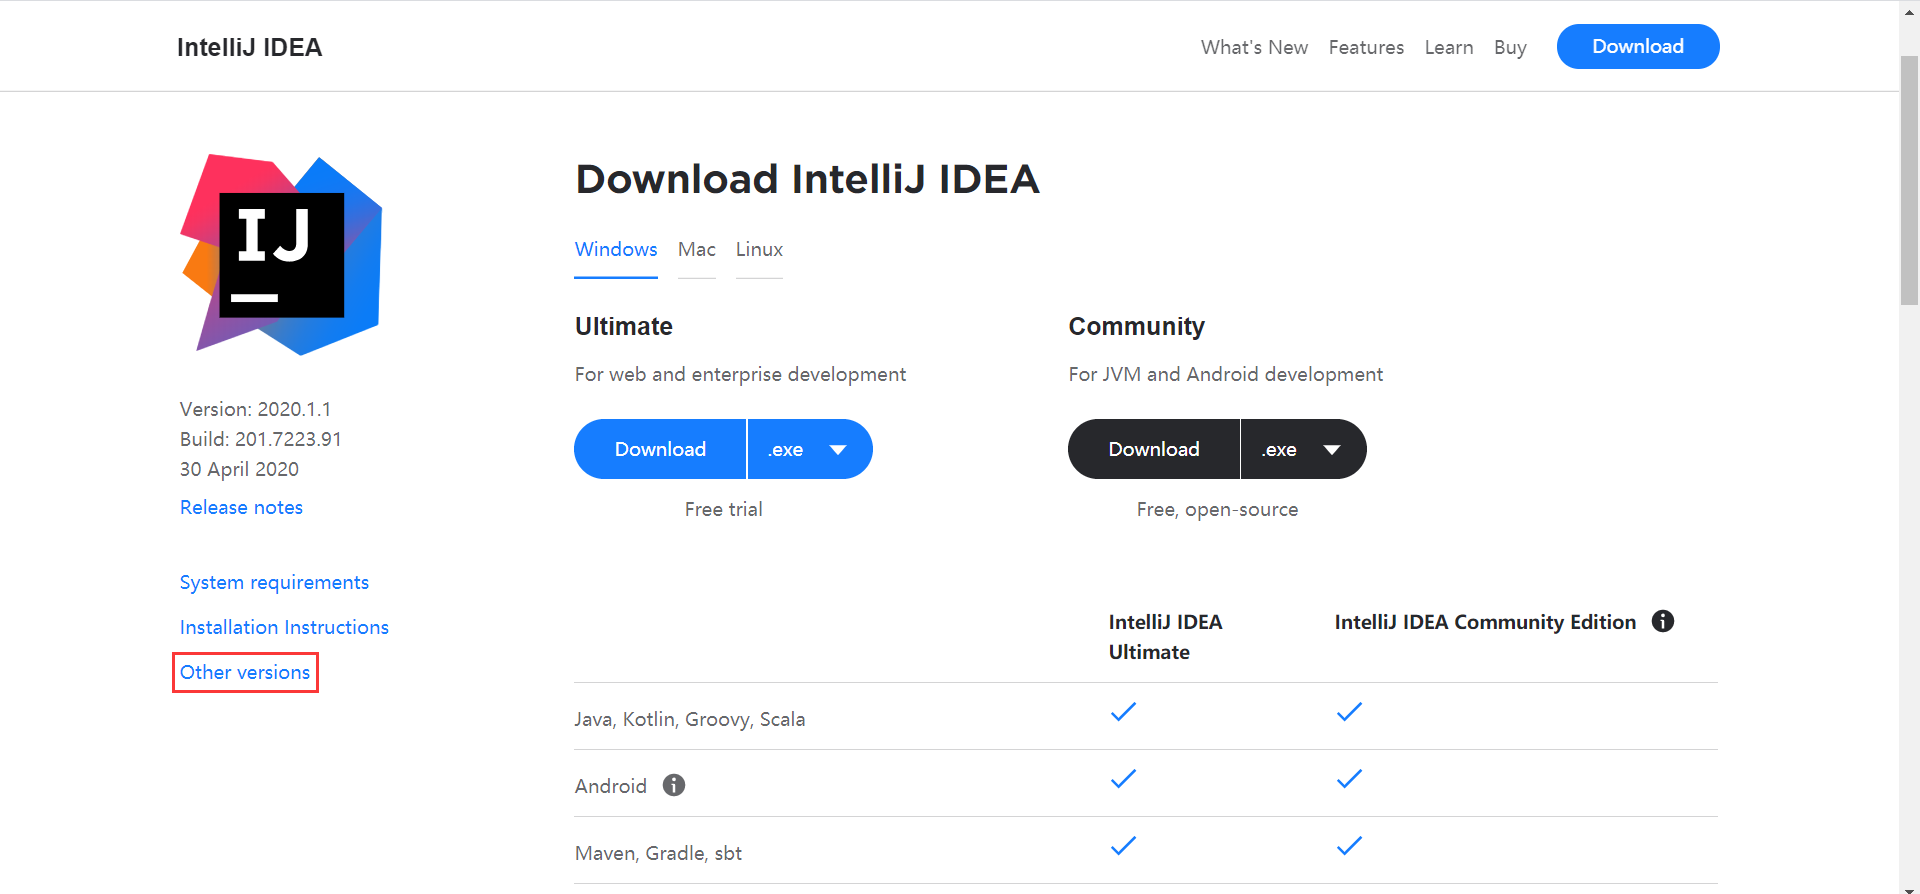Open Other versions link
The height and width of the screenshot is (894, 1920).
coord(245,672)
